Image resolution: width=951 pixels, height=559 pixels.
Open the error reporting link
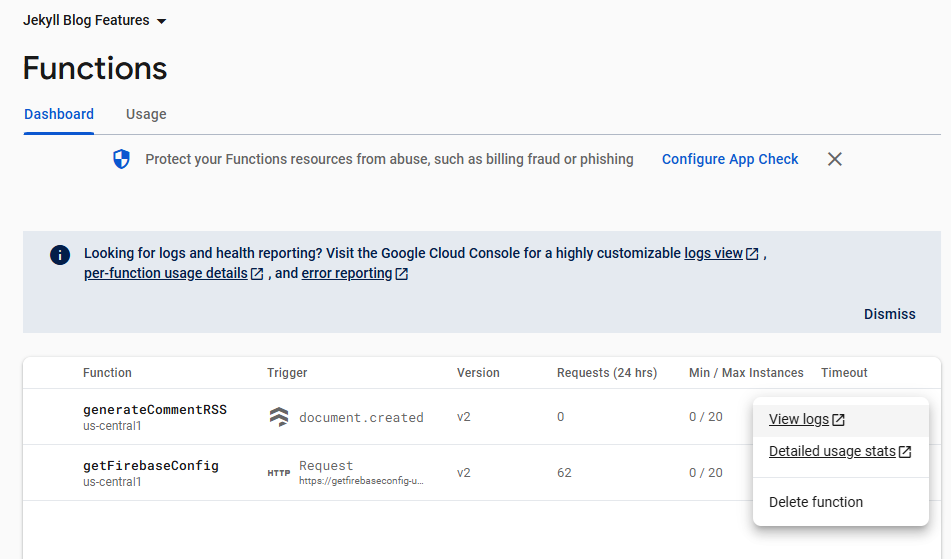(x=347, y=273)
